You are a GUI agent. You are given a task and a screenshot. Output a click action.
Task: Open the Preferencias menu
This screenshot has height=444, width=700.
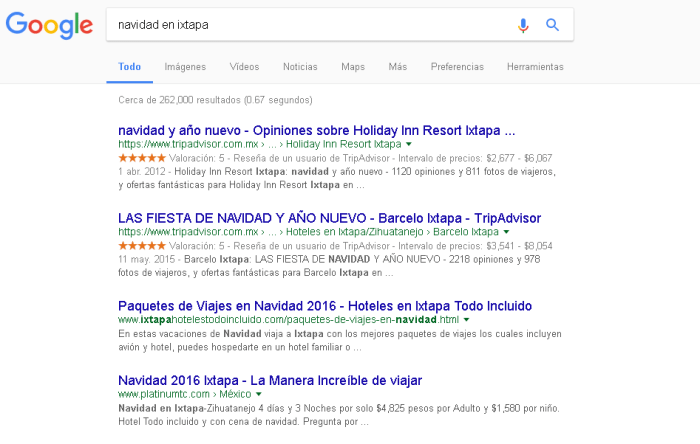[457, 67]
